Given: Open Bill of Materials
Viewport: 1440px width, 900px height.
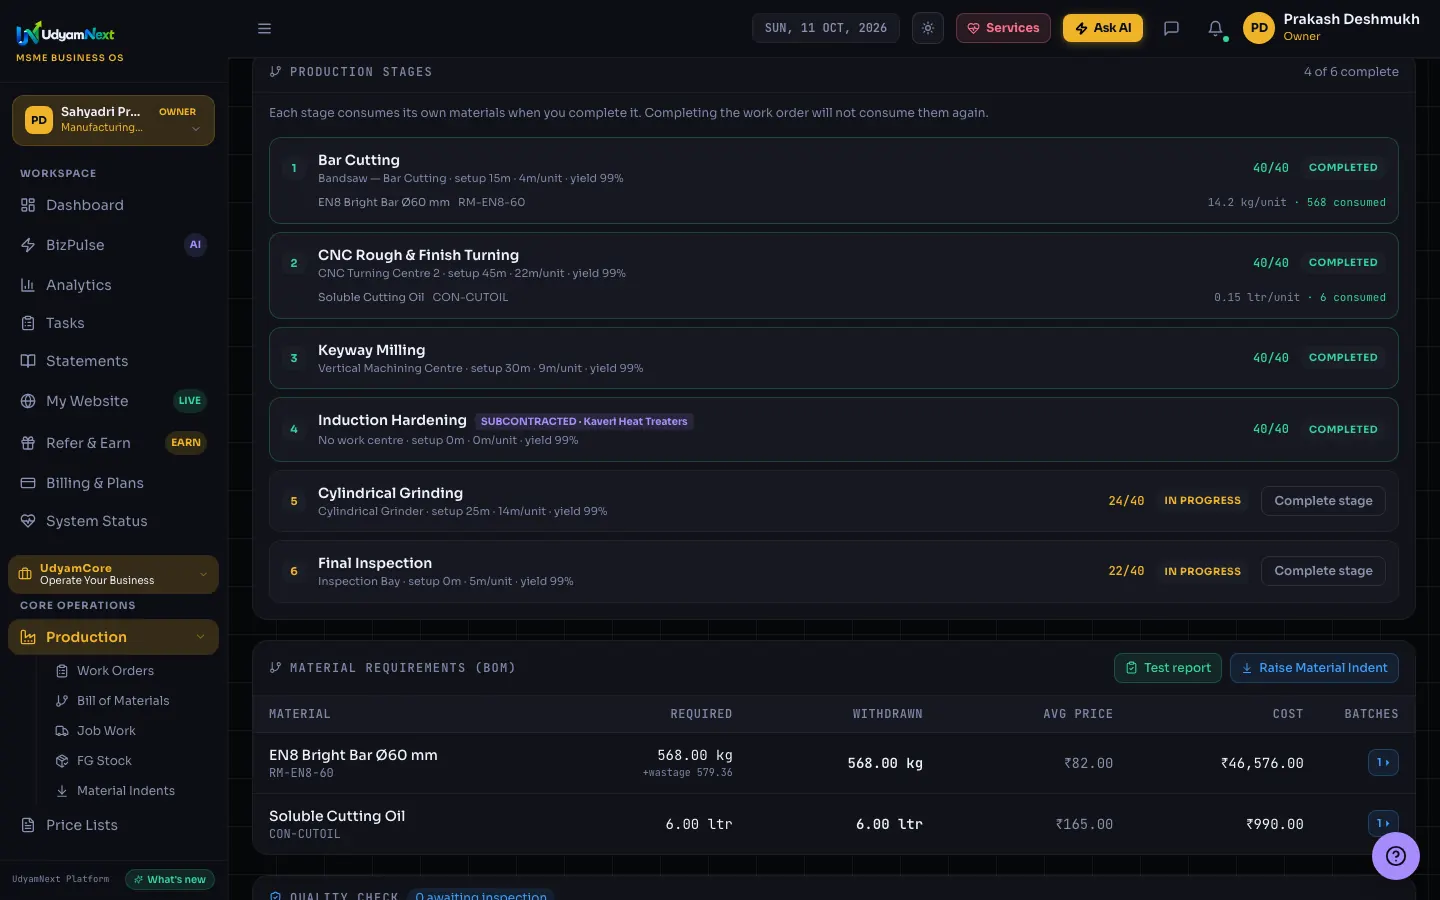Looking at the screenshot, I should 123,701.
